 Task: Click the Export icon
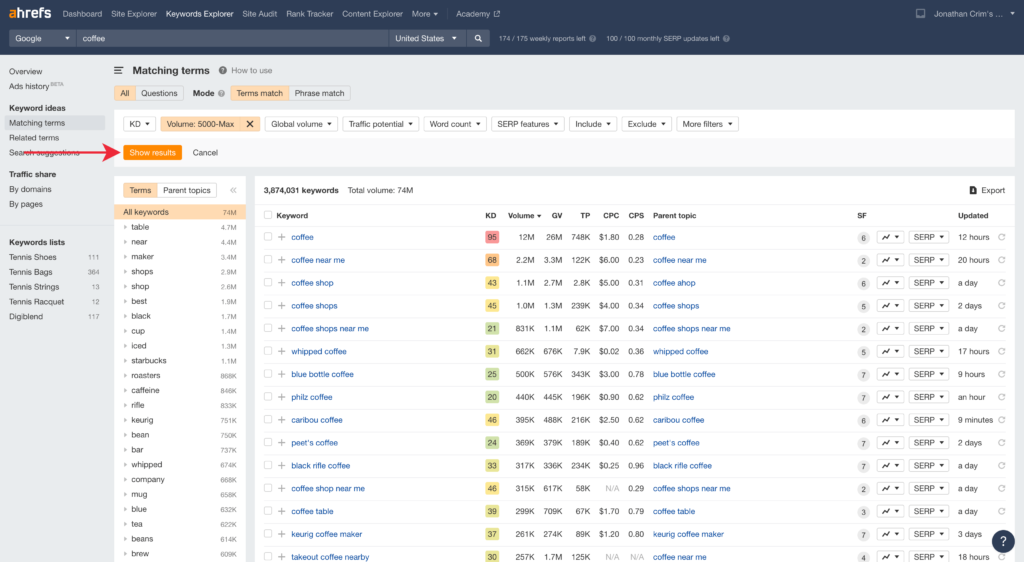pos(973,191)
